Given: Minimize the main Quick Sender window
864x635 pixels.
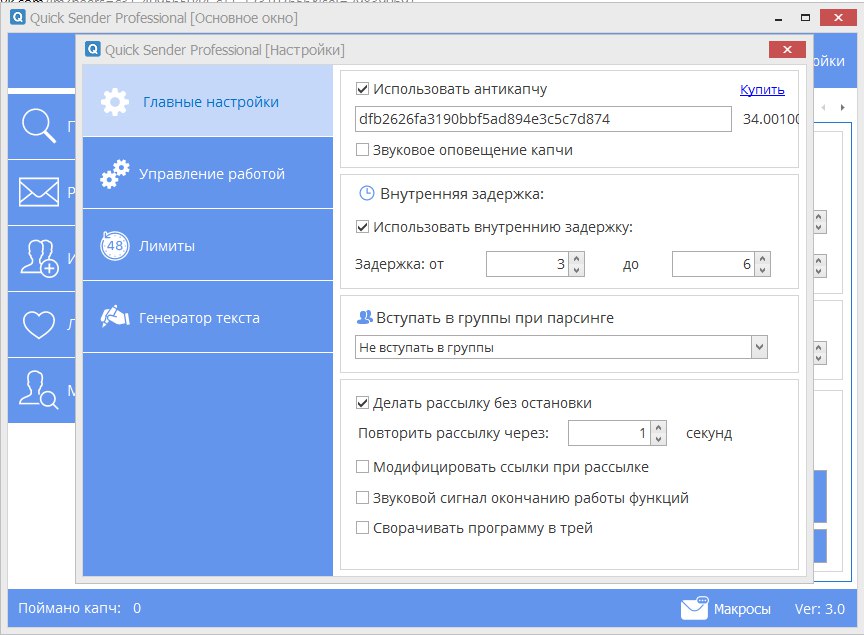Looking at the screenshot, I should pyautogui.click(x=779, y=18).
